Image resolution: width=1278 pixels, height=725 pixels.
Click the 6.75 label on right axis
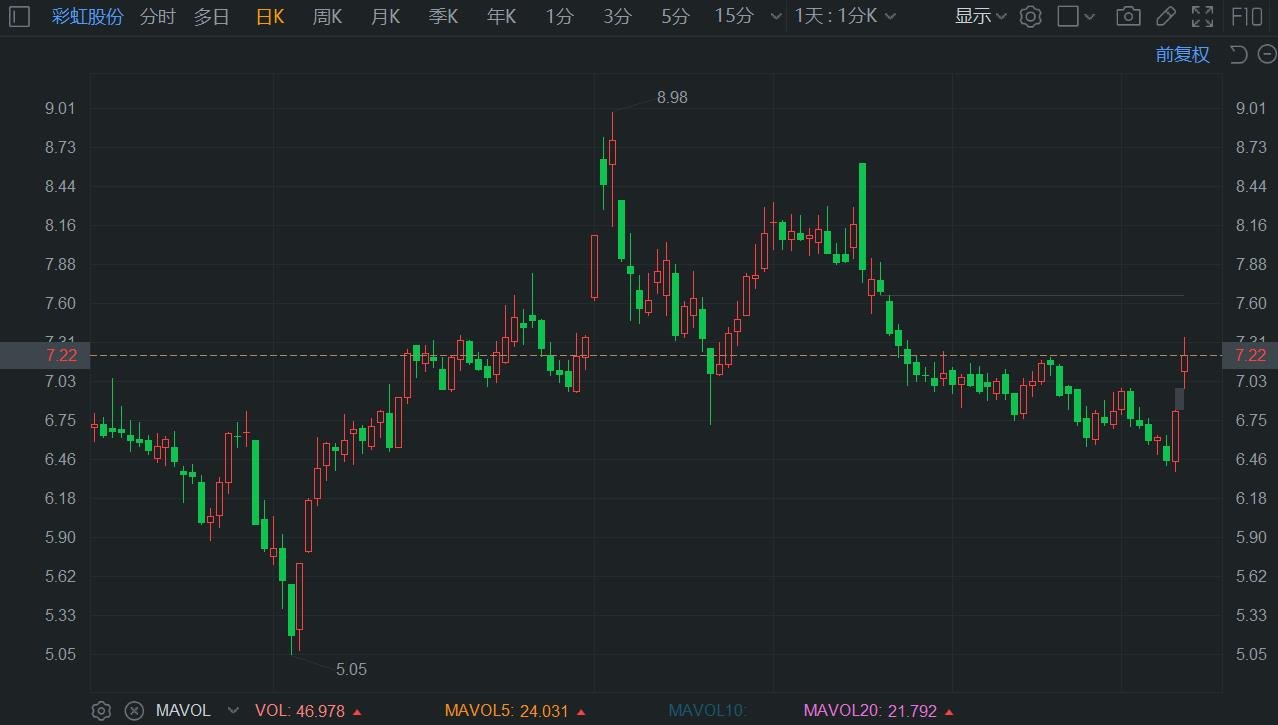point(1251,420)
